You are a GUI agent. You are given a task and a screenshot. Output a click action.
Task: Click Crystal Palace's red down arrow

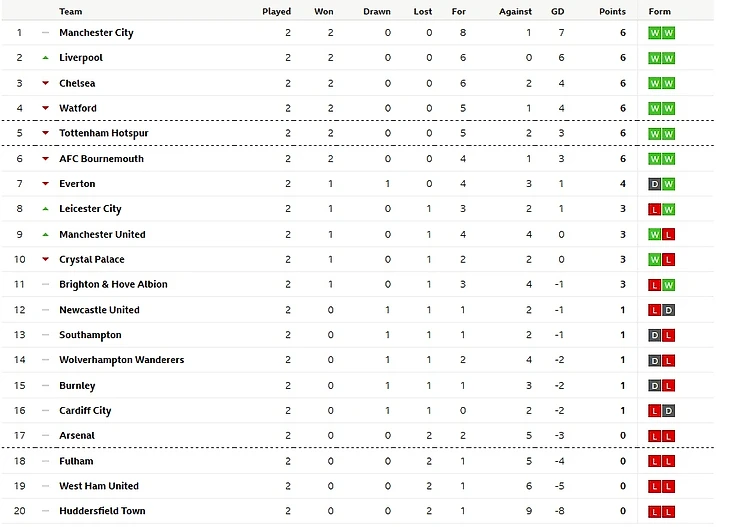(x=45, y=259)
